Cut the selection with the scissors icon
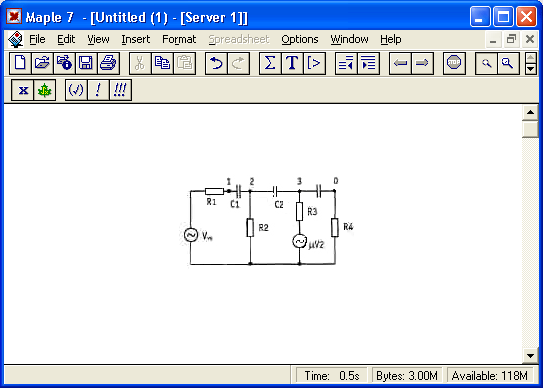Viewport: 543px width, 388px height. (140, 63)
